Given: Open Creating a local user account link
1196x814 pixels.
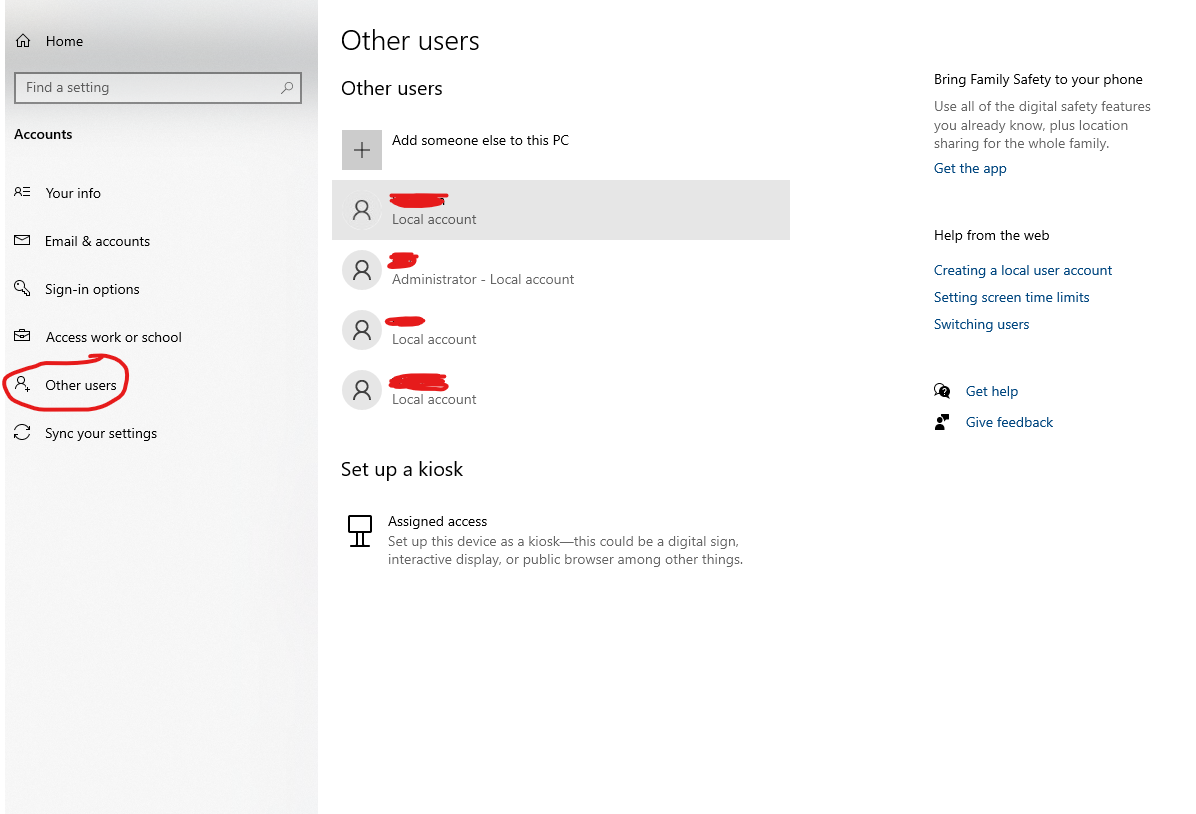Looking at the screenshot, I should pos(1022,270).
